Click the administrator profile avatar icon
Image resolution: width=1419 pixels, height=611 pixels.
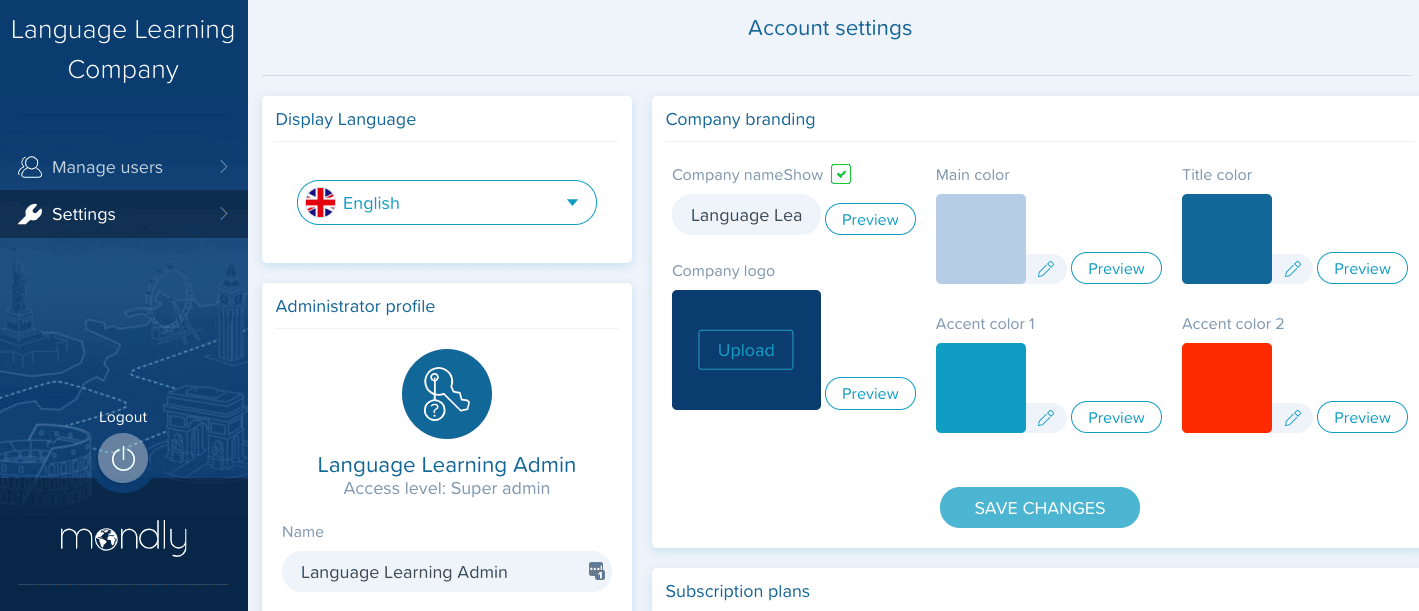point(446,394)
